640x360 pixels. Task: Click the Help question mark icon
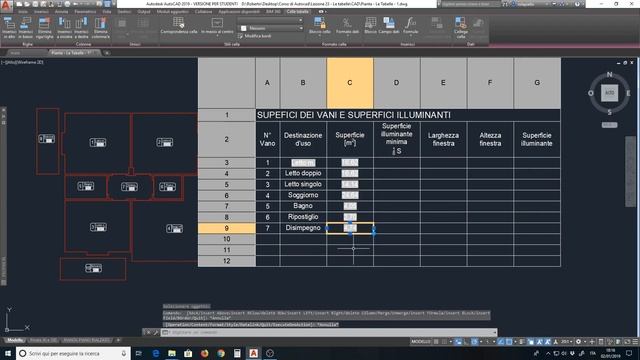577,4
